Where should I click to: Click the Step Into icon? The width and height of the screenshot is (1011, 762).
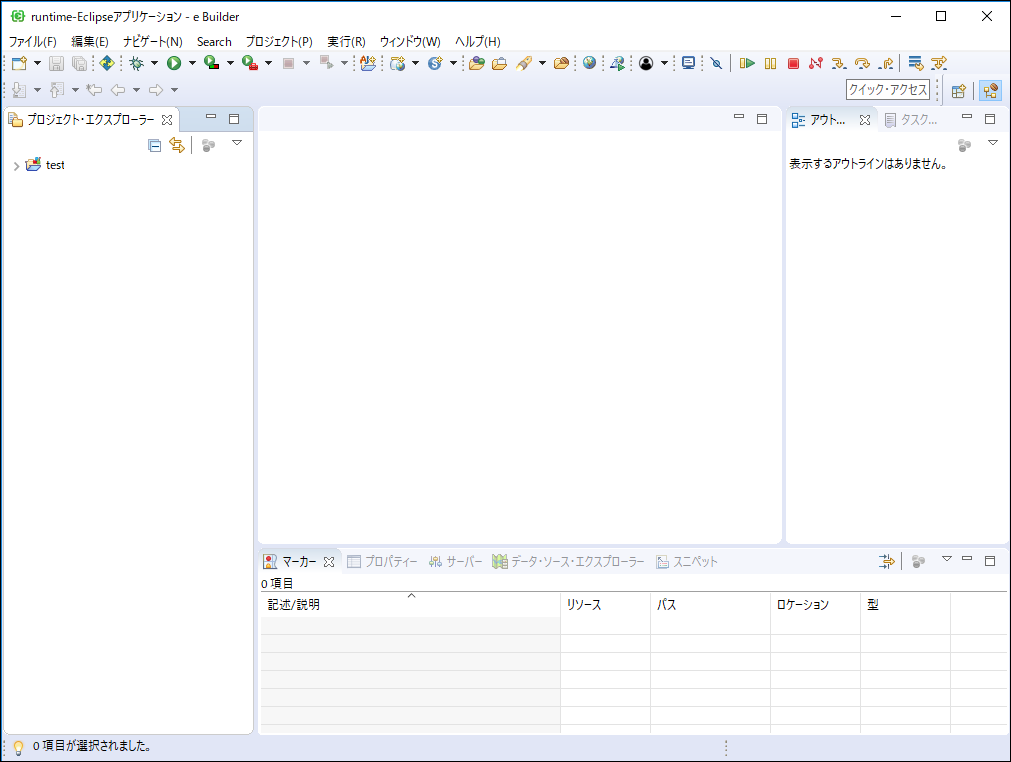point(839,63)
